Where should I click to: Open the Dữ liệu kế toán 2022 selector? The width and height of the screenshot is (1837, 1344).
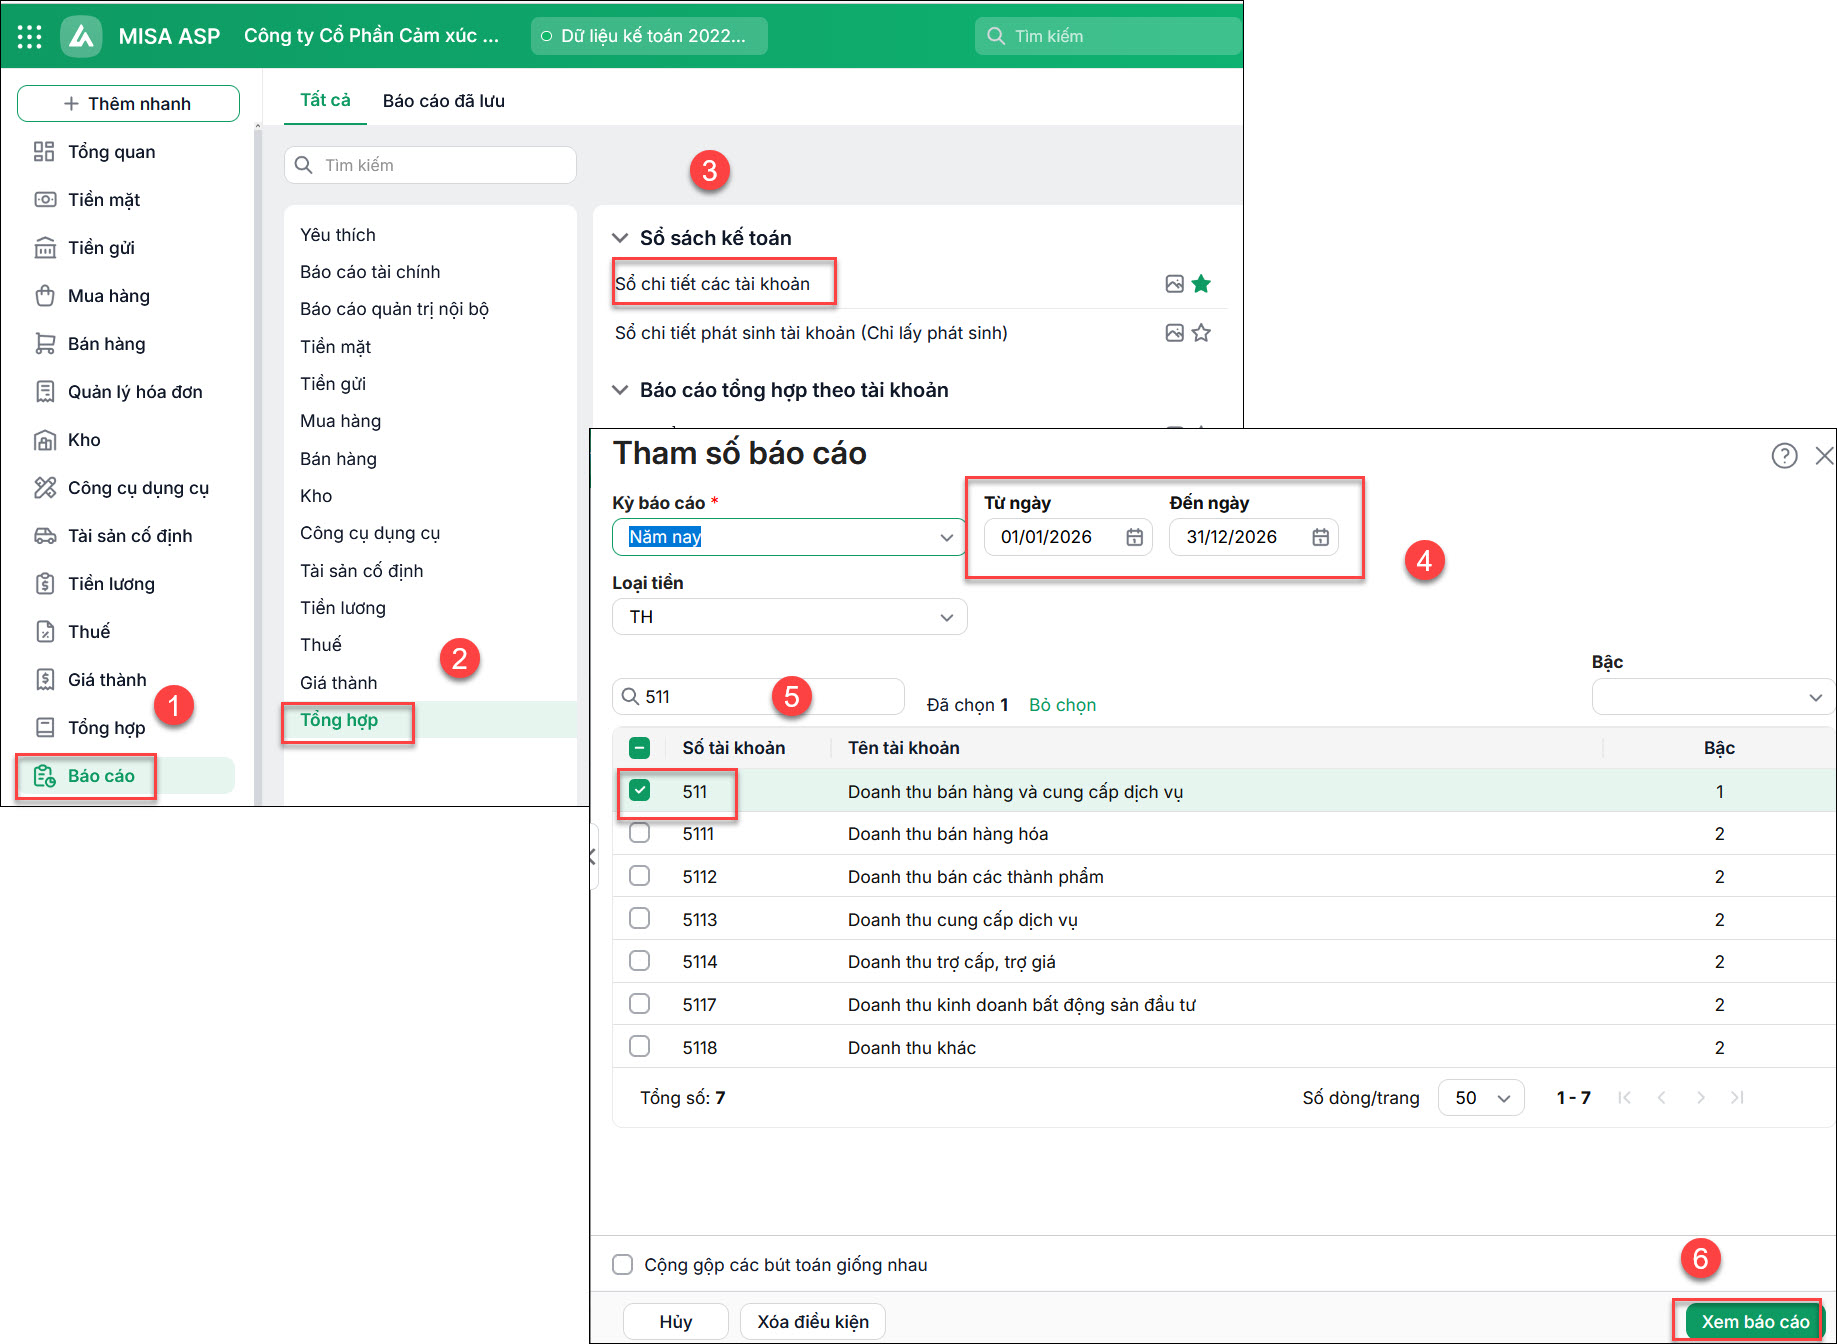(649, 36)
